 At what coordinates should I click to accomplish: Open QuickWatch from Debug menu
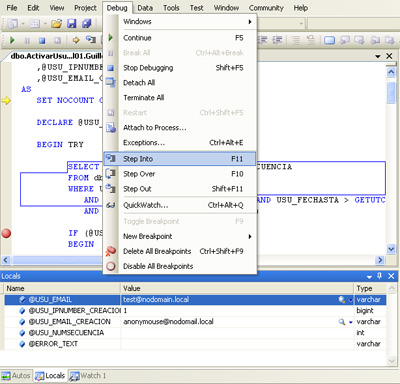180,205
